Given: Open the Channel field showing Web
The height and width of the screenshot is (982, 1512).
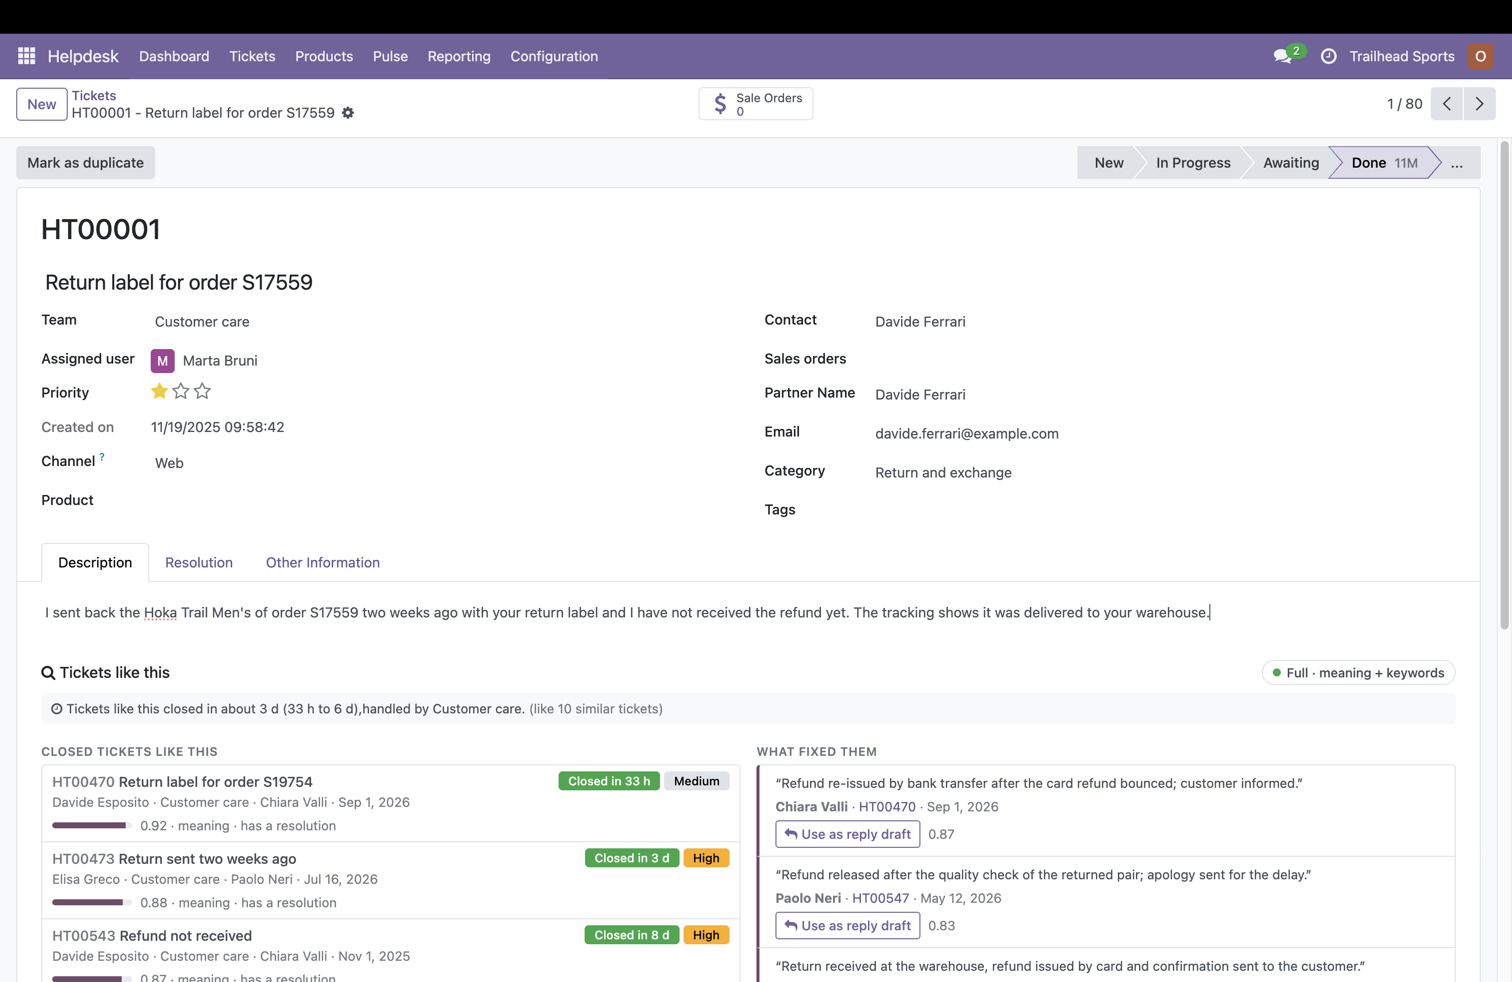Looking at the screenshot, I should [440, 463].
